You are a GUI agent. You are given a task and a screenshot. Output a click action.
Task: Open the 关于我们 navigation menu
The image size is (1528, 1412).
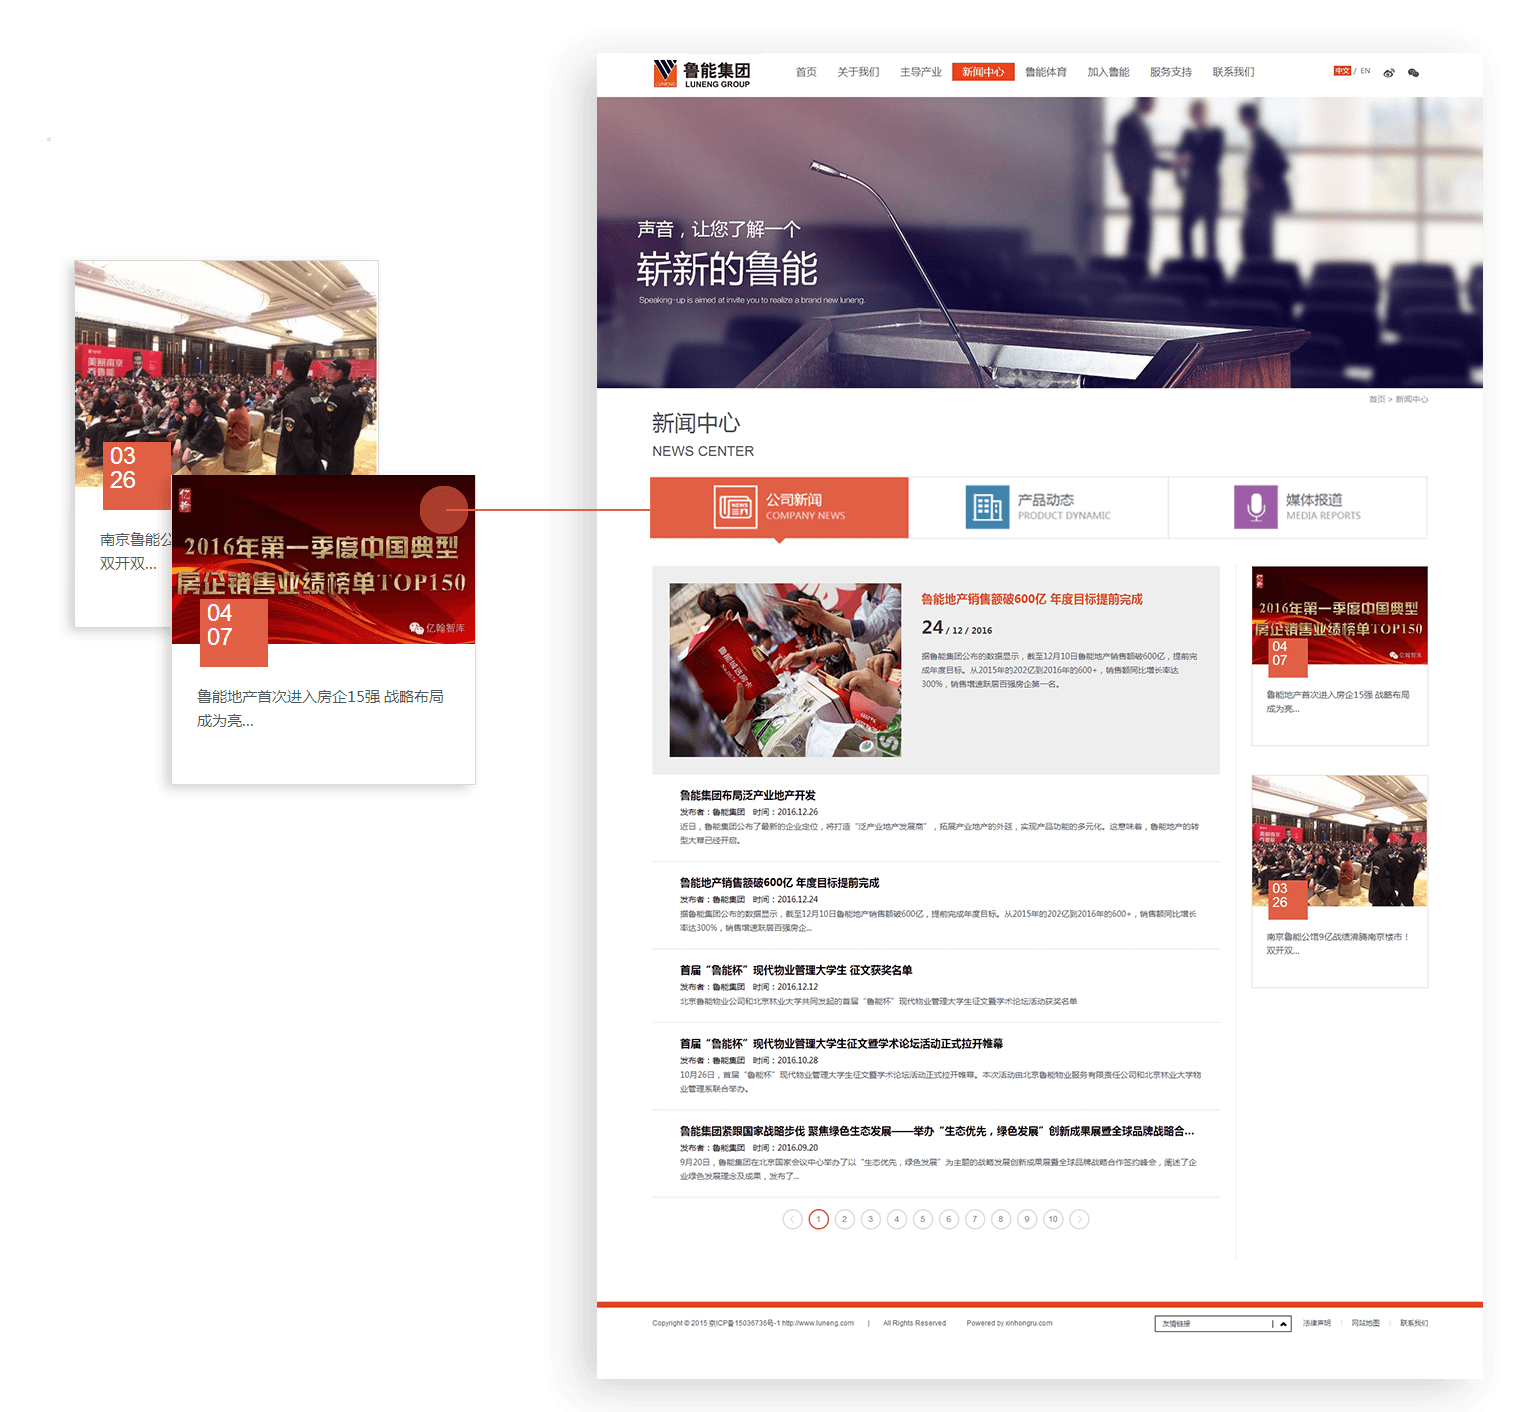(858, 72)
